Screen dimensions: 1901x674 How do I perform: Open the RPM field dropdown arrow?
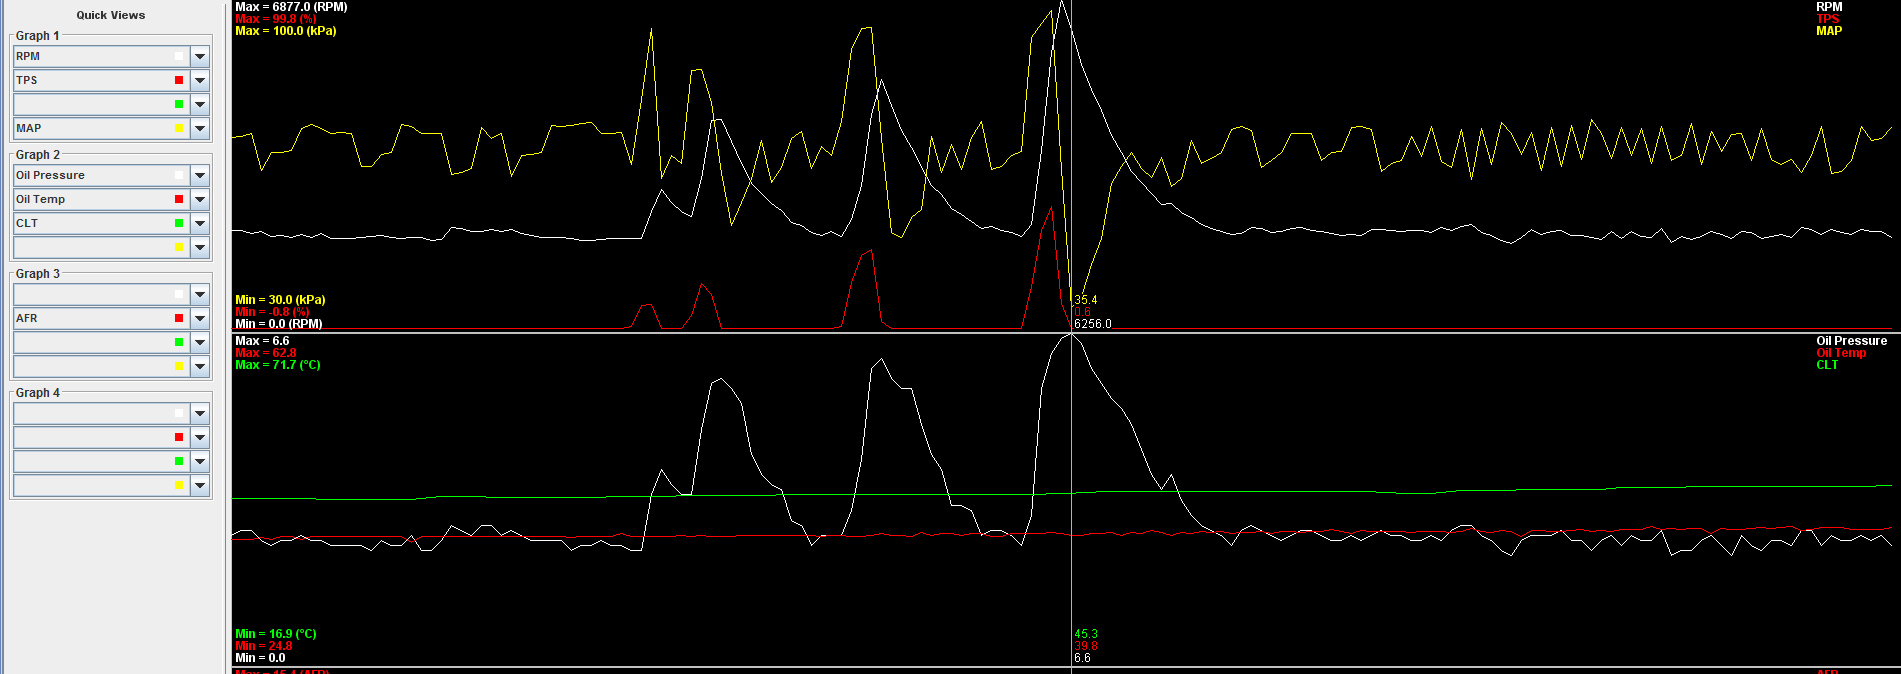[200, 57]
